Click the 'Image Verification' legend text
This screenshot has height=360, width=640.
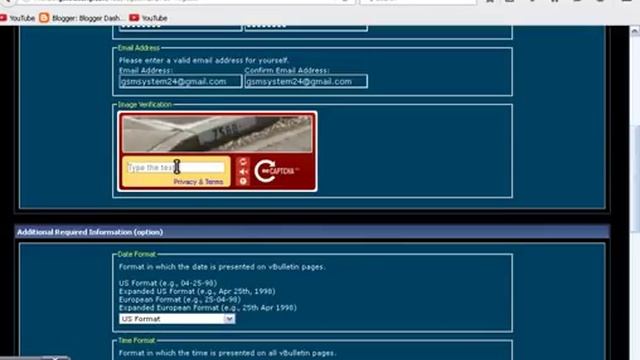pyautogui.click(x=145, y=104)
